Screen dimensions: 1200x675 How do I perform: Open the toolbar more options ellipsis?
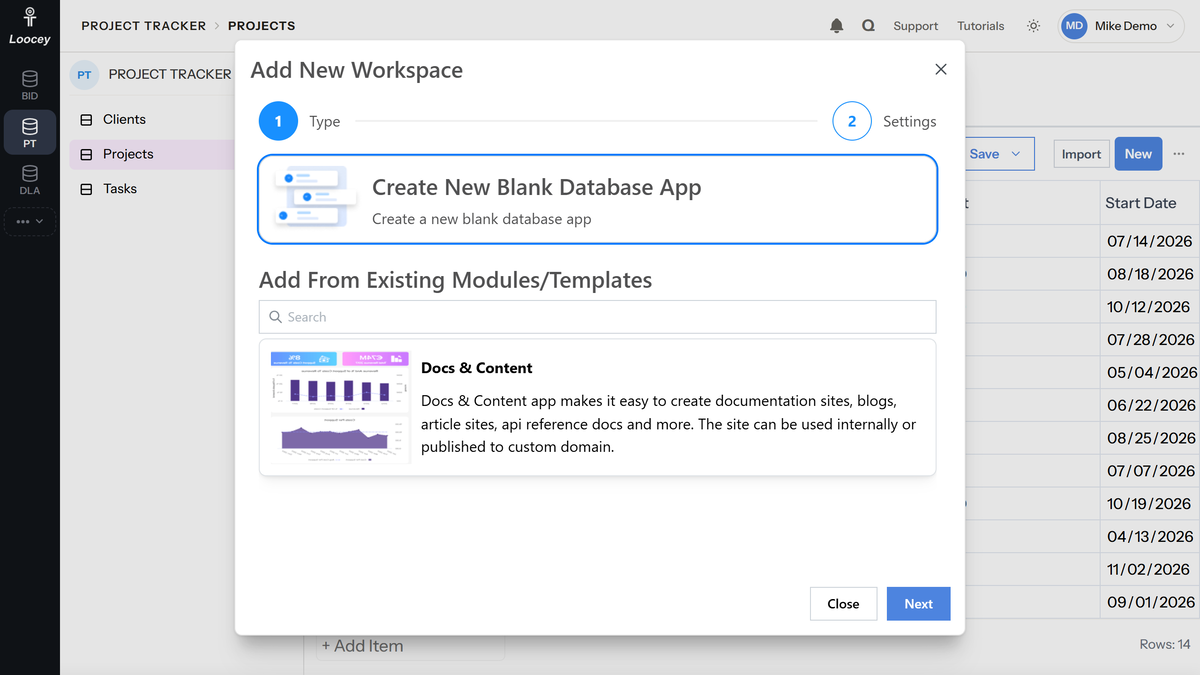tap(1179, 154)
